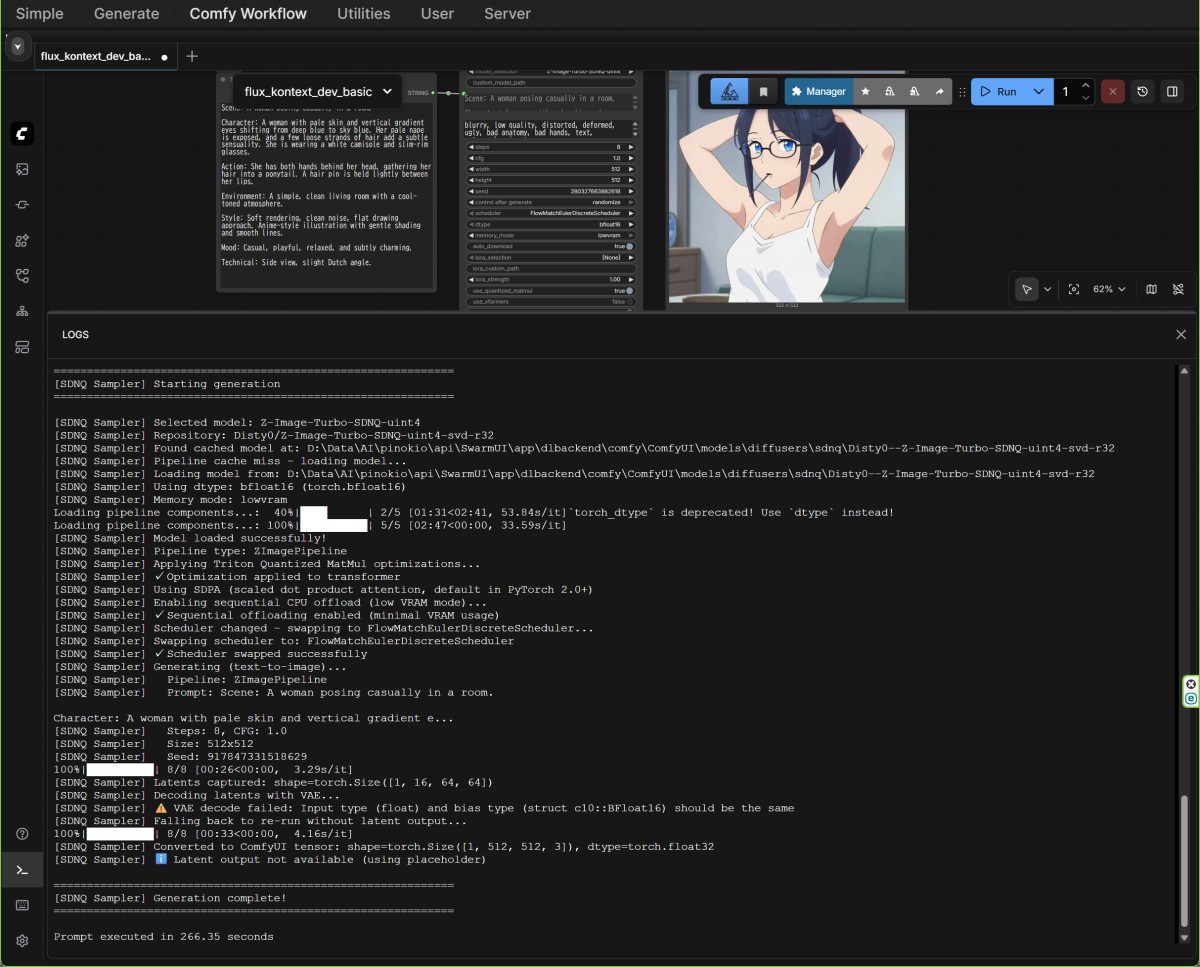Cancel current run with red X
The image size is (1200, 967).
coord(1112,92)
